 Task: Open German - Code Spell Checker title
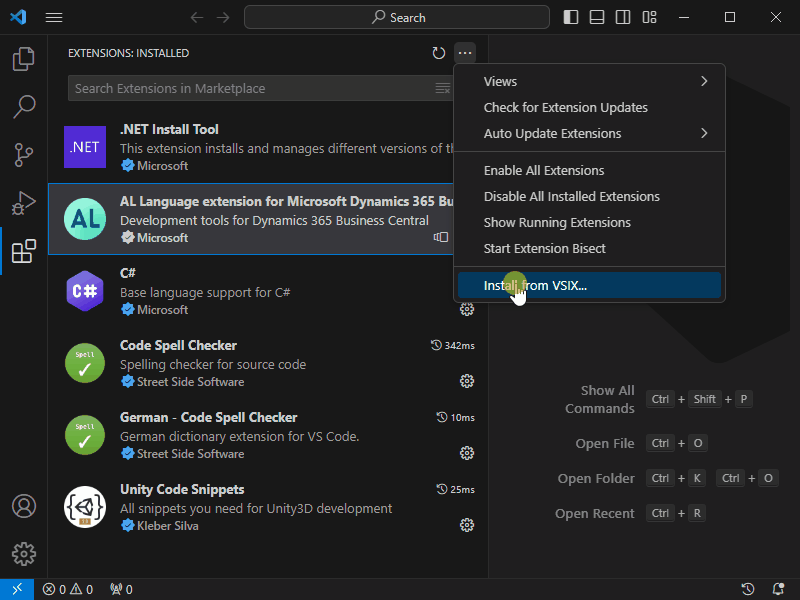point(209,417)
